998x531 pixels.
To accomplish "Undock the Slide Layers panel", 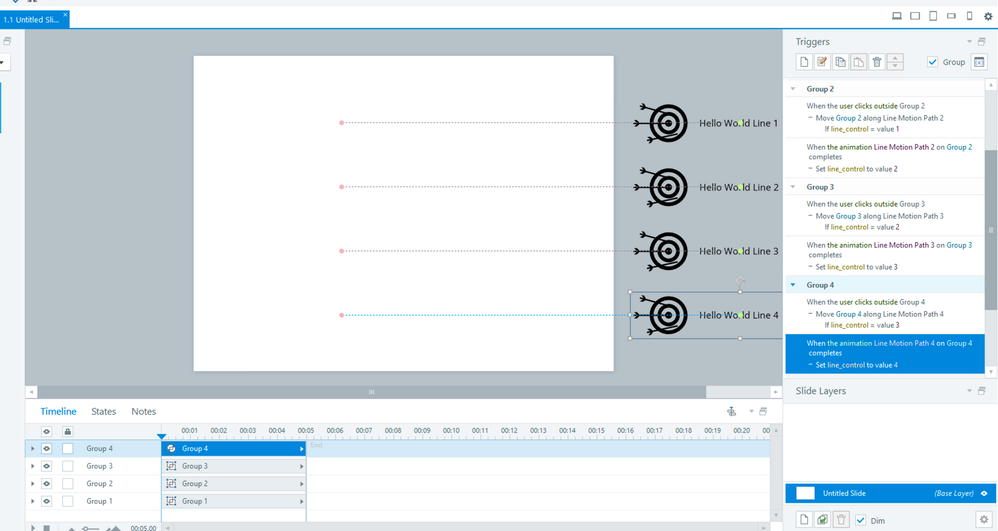I will (x=981, y=390).
